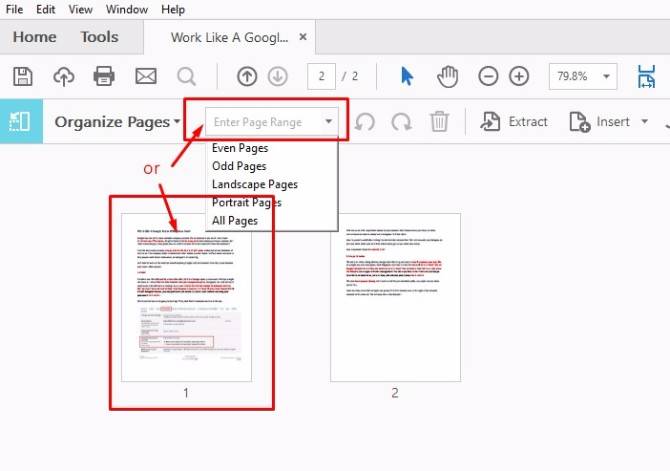Screen dimensions: 670x471
Task: Click the Extract pages button
Action: point(514,122)
